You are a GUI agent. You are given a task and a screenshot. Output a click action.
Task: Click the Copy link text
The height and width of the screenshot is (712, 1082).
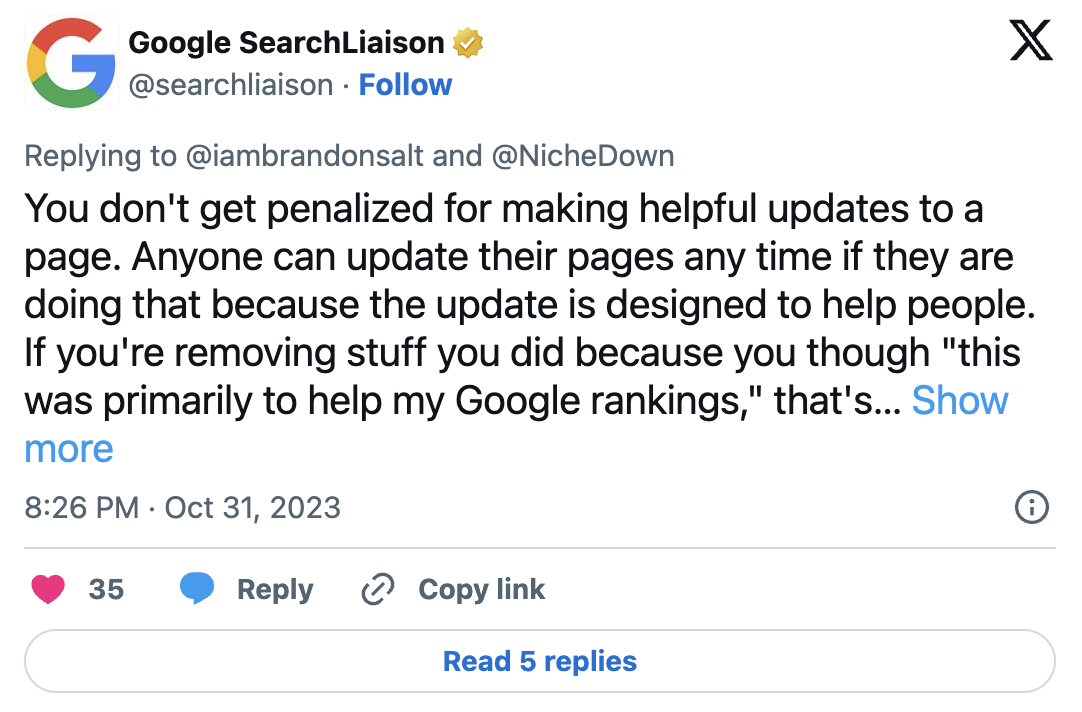tap(482, 589)
